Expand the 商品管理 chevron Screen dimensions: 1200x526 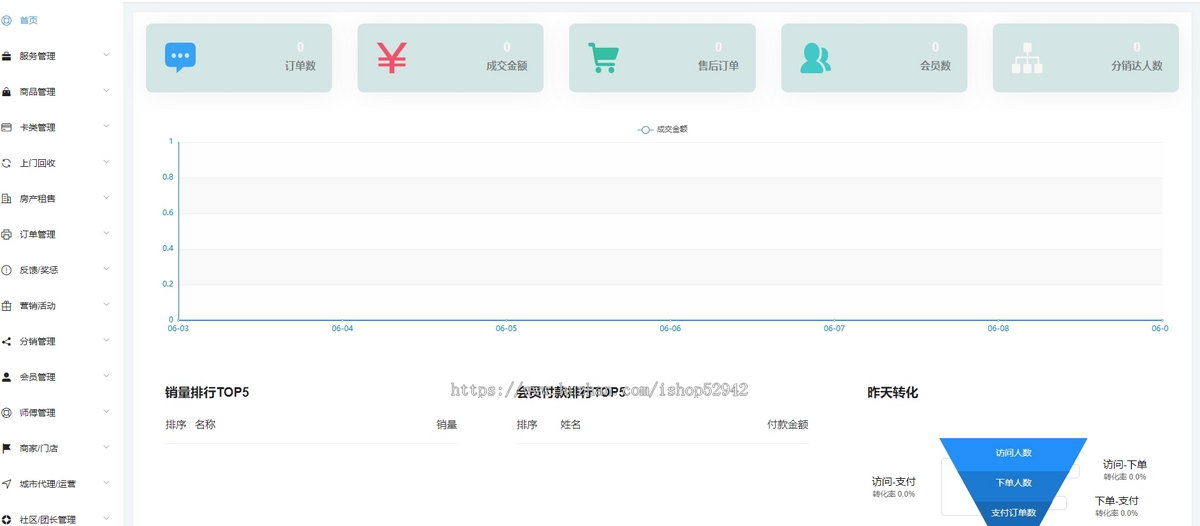click(106, 91)
